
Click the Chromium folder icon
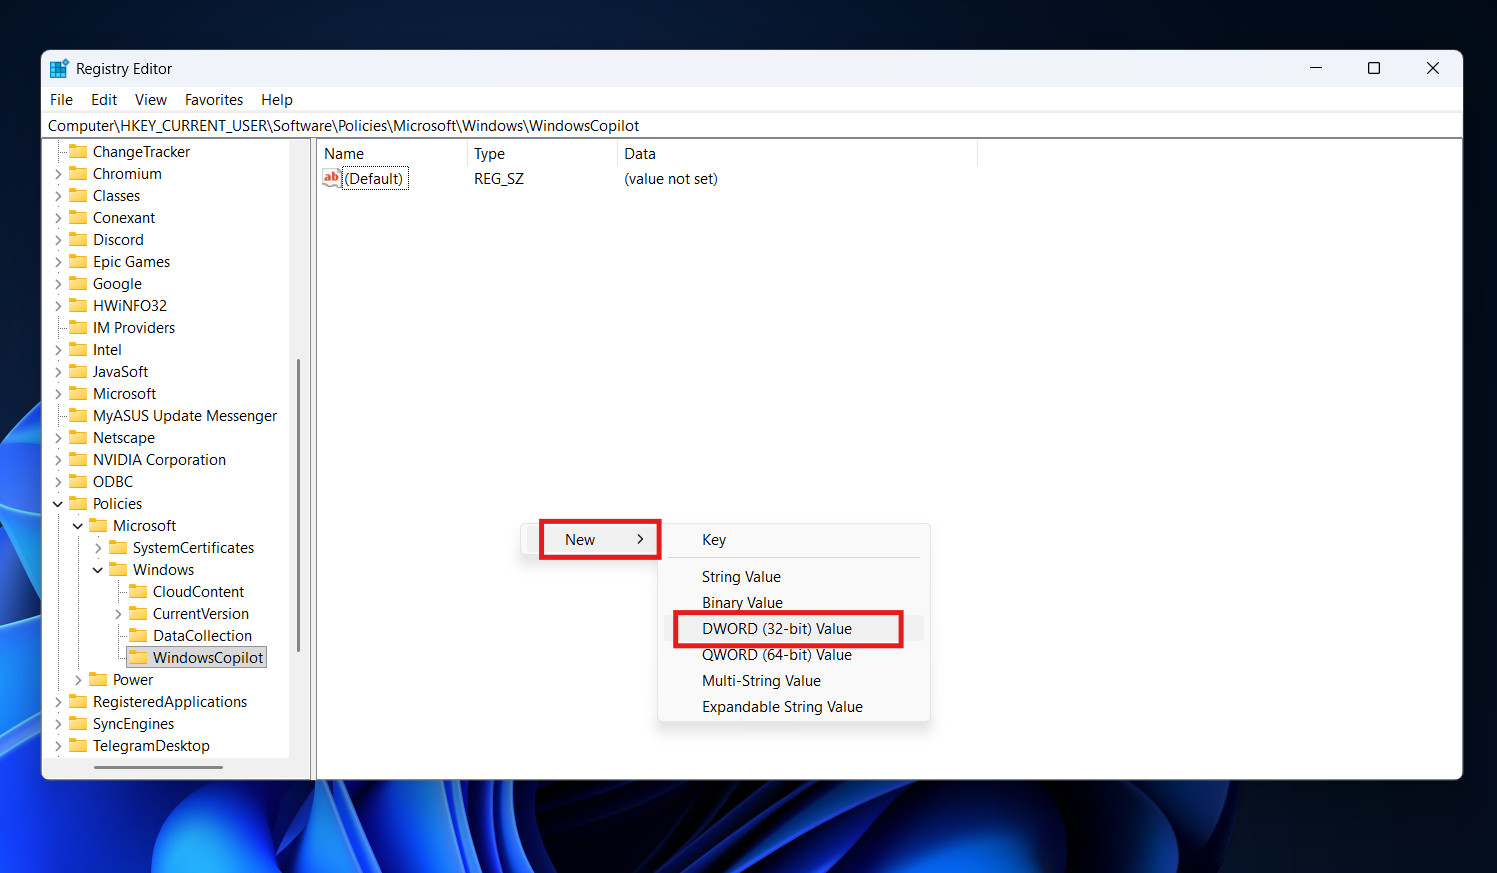point(78,174)
